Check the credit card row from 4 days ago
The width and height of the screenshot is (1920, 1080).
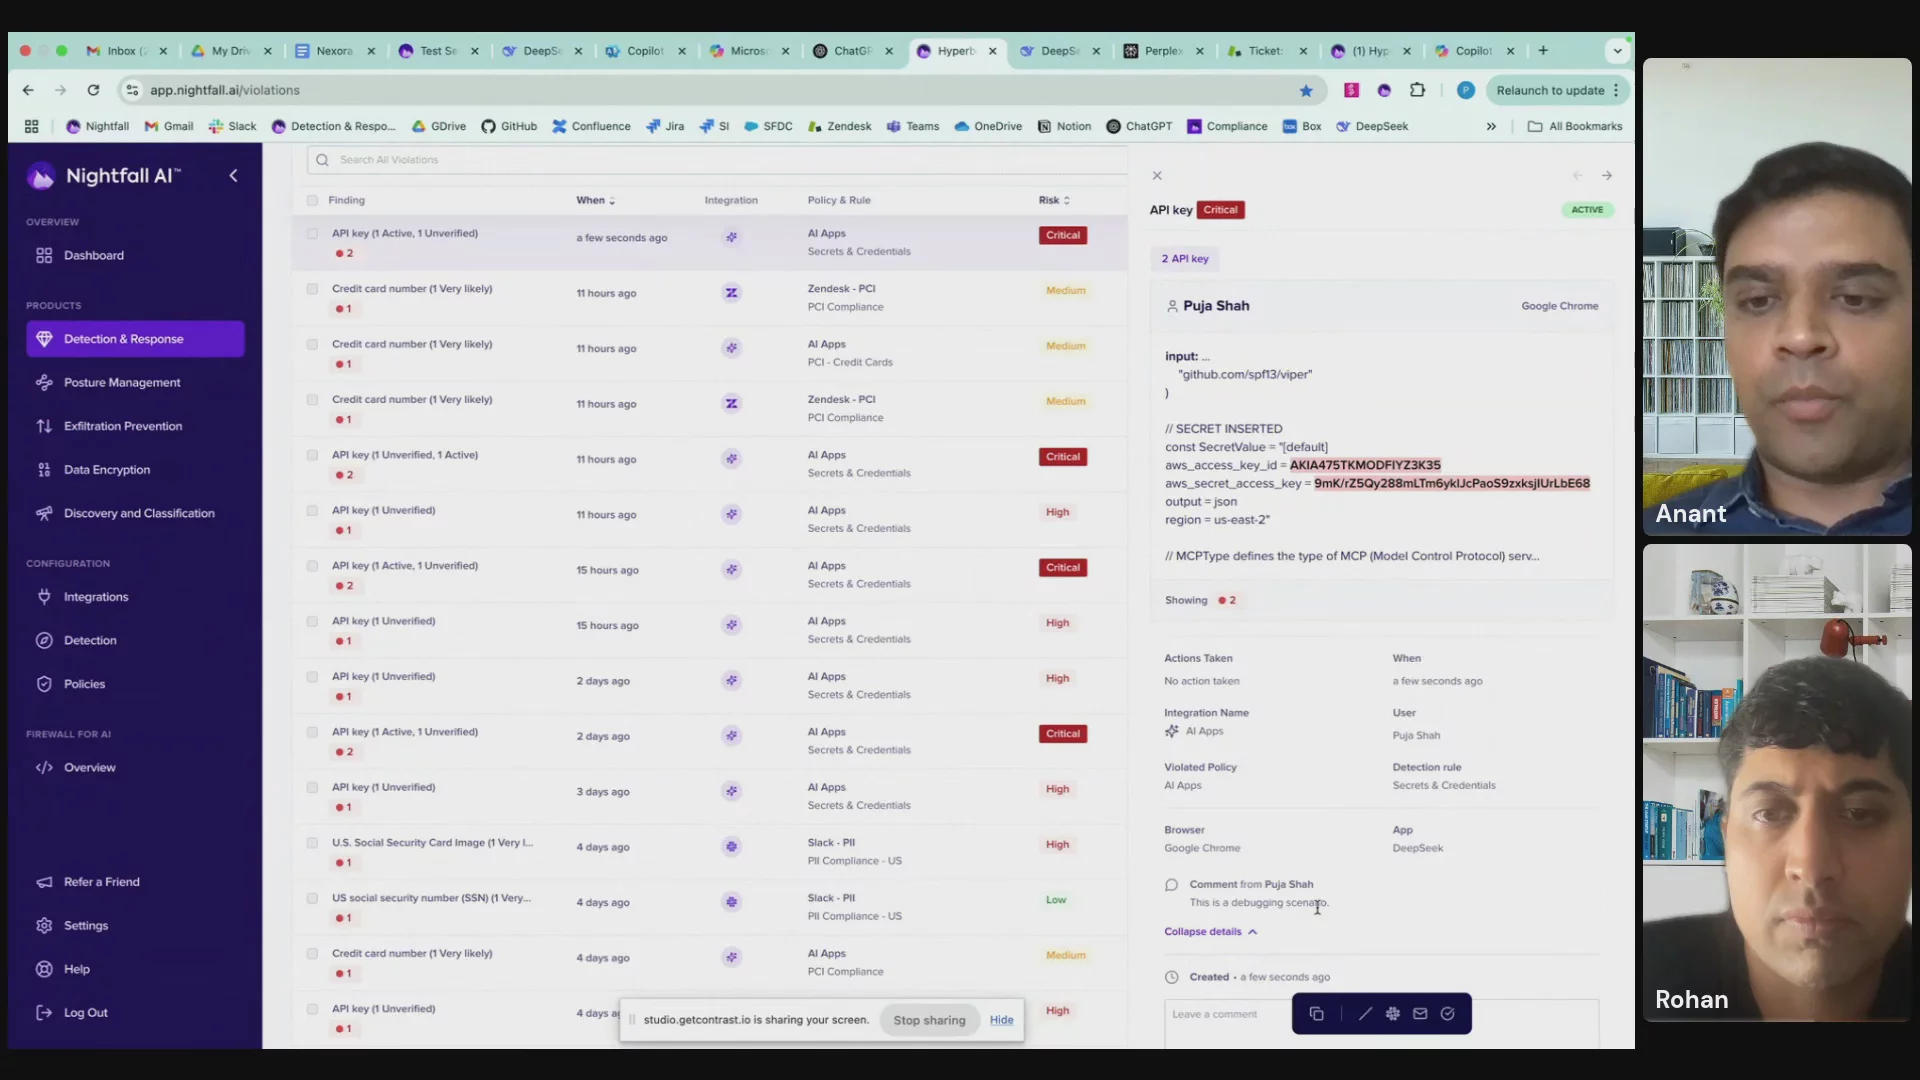312,954
